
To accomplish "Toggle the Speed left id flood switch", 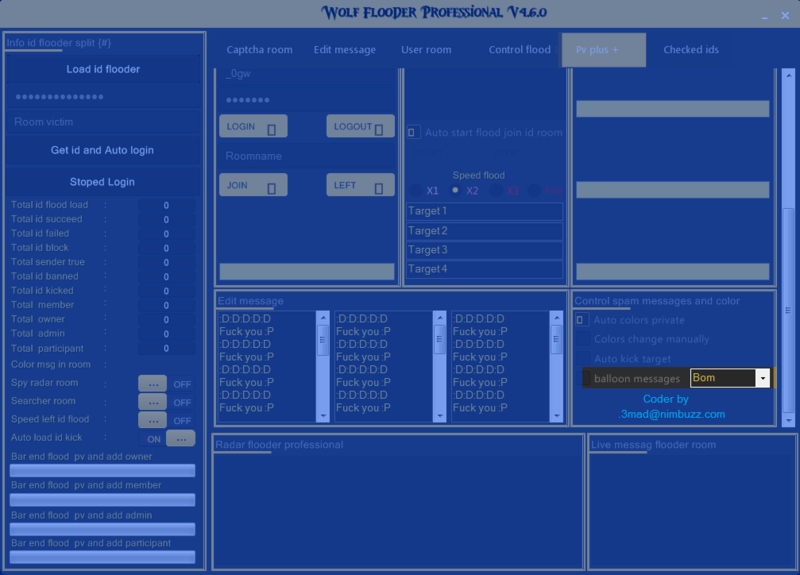I will (x=166, y=420).
